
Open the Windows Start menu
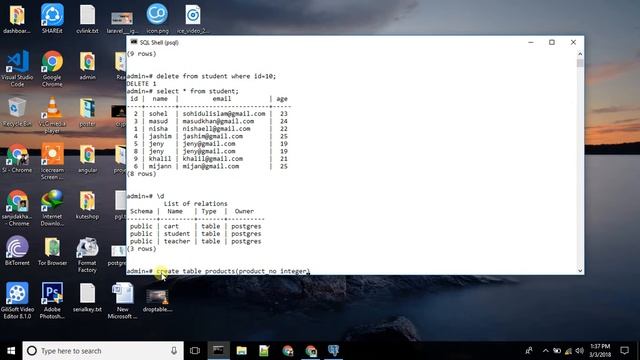click(x=11, y=351)
